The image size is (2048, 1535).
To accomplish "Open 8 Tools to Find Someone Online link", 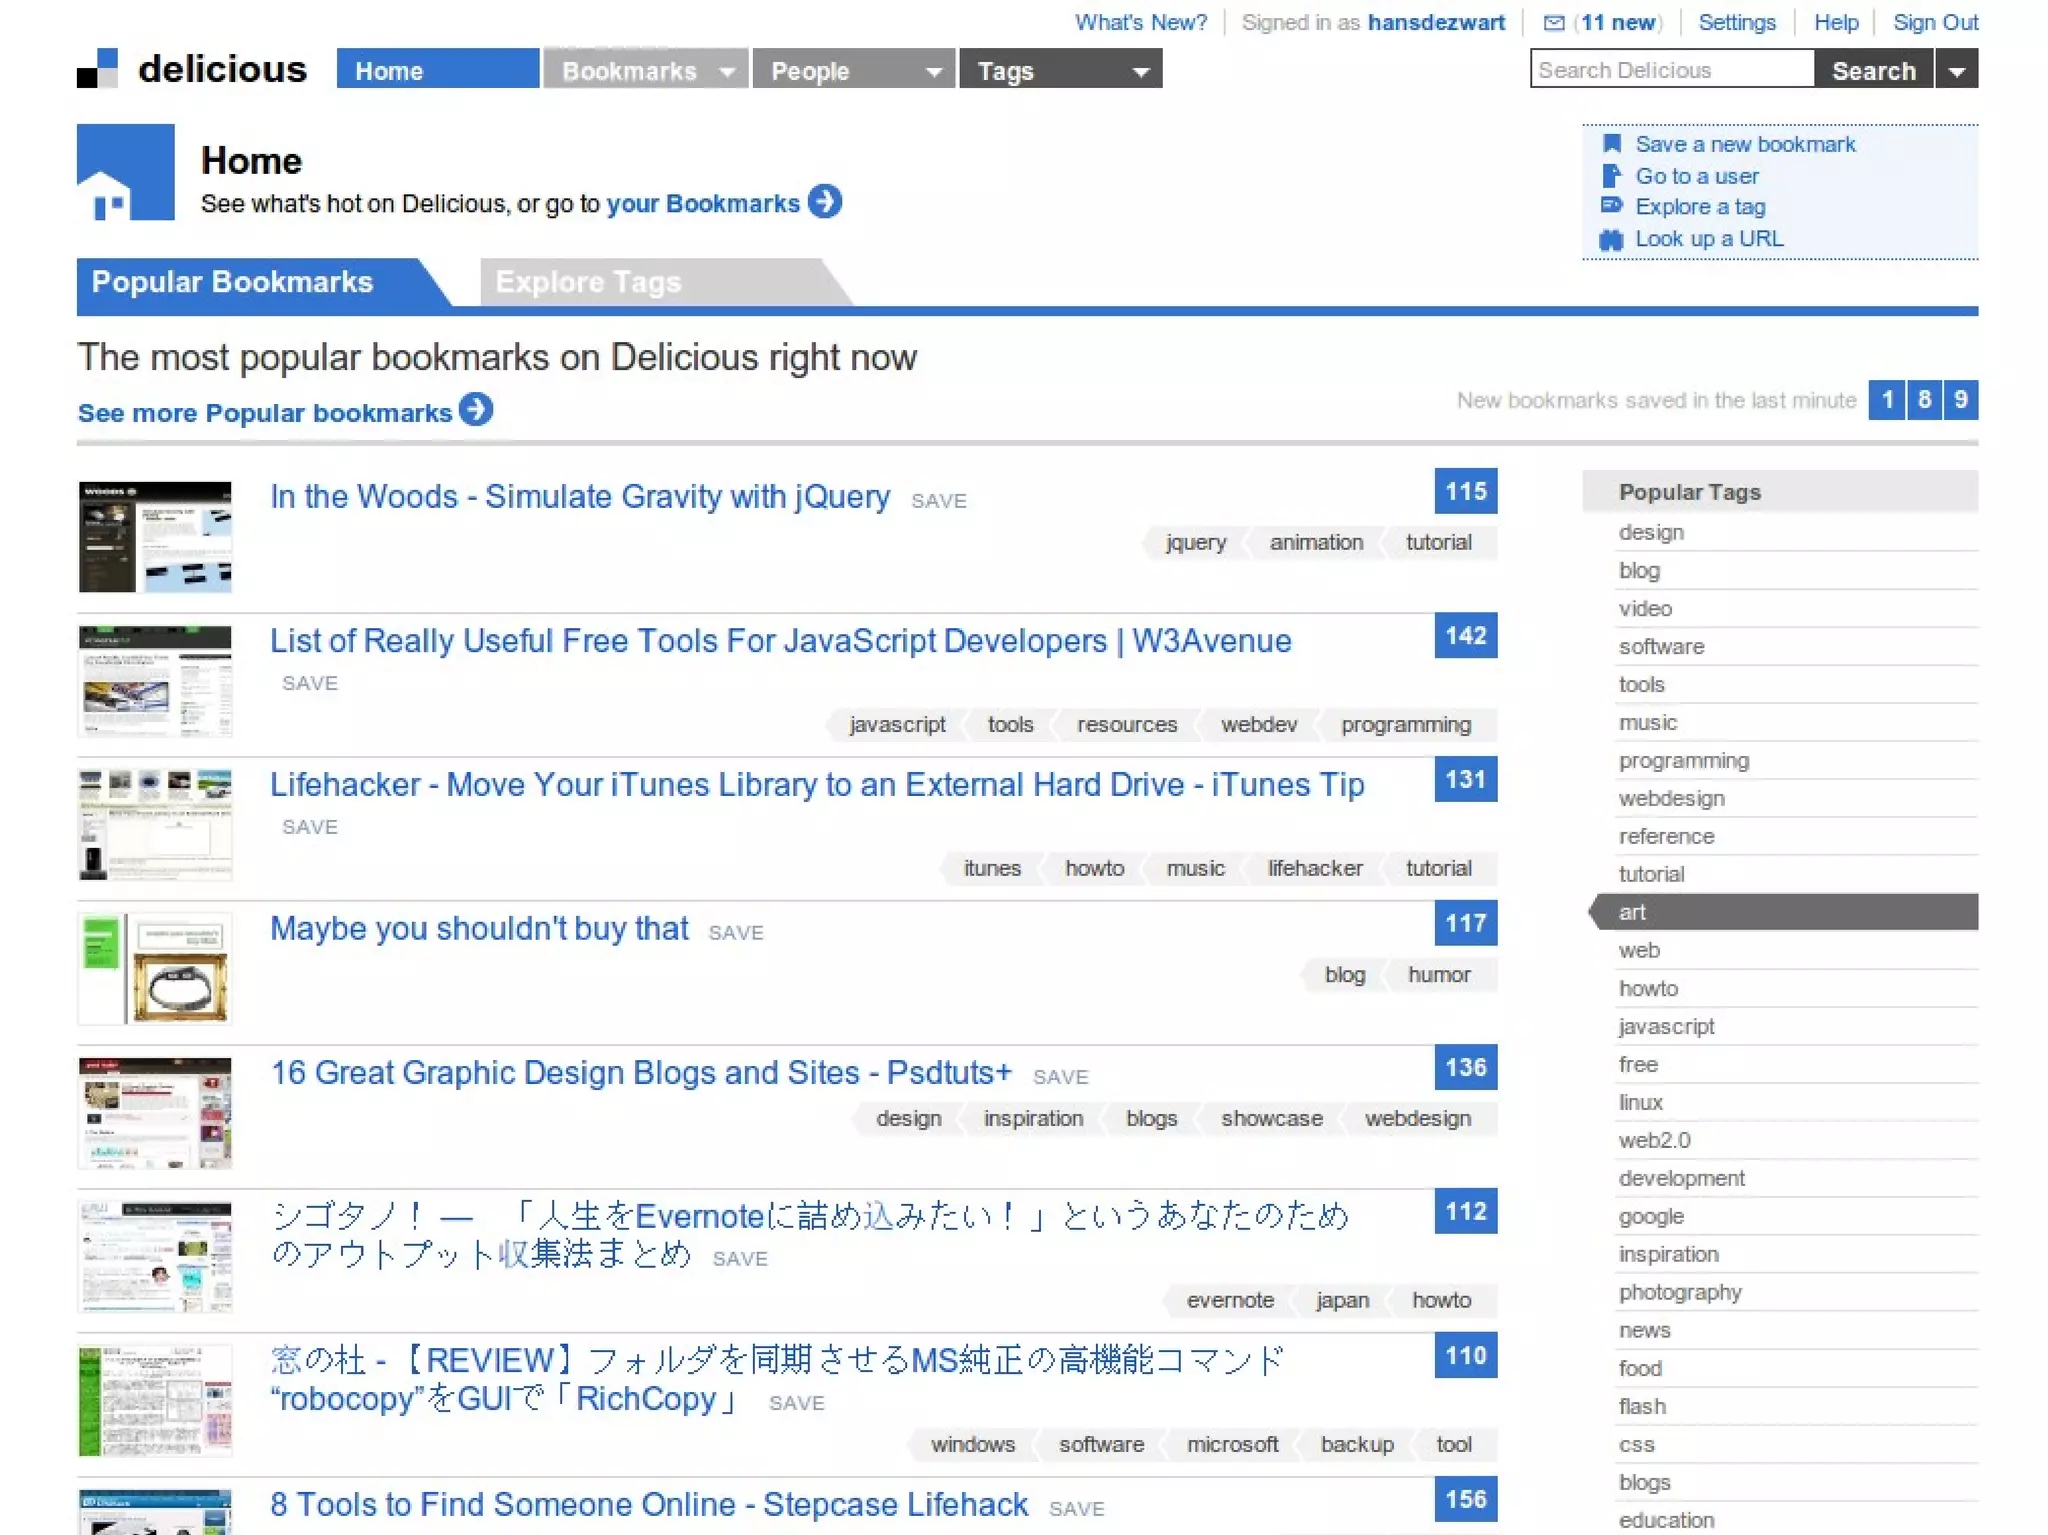I will coord(649,1504).
